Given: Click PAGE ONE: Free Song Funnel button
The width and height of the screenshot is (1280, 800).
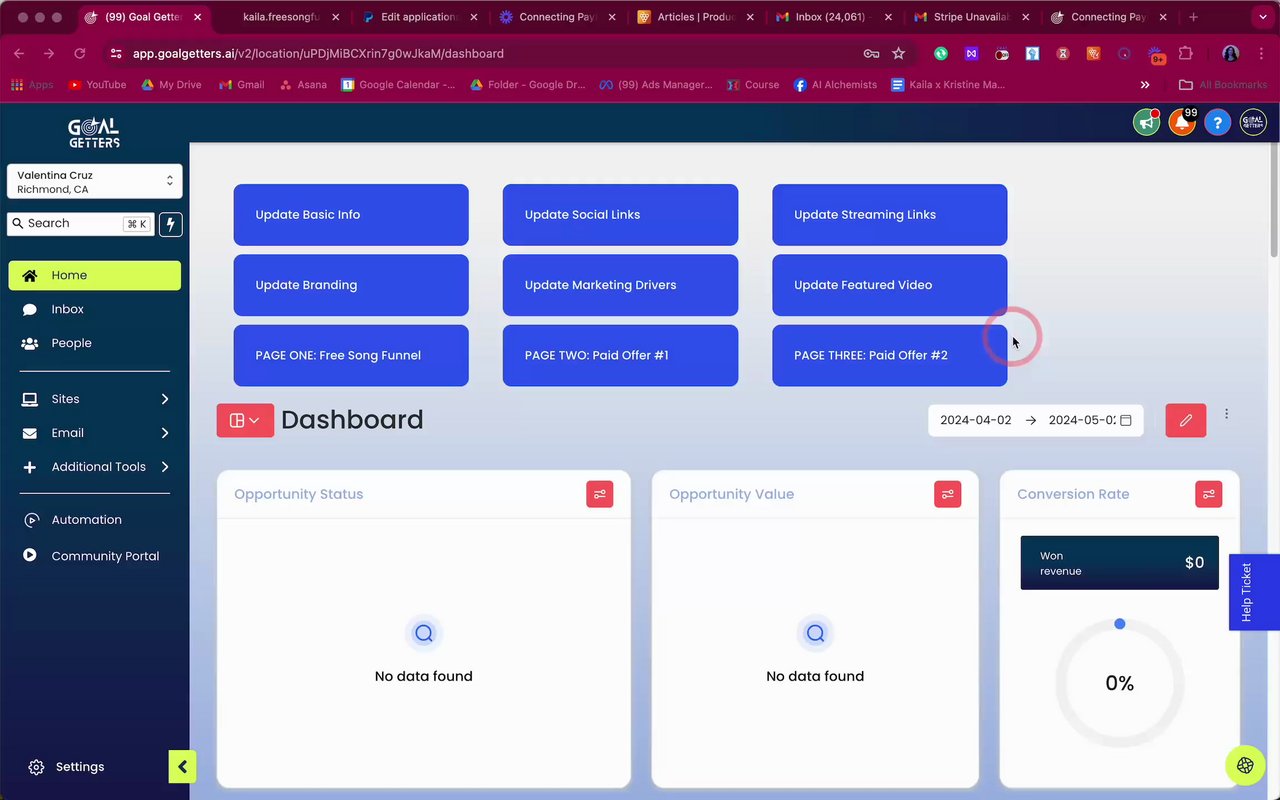Looking at the screenshot, I should pos(351,355).
